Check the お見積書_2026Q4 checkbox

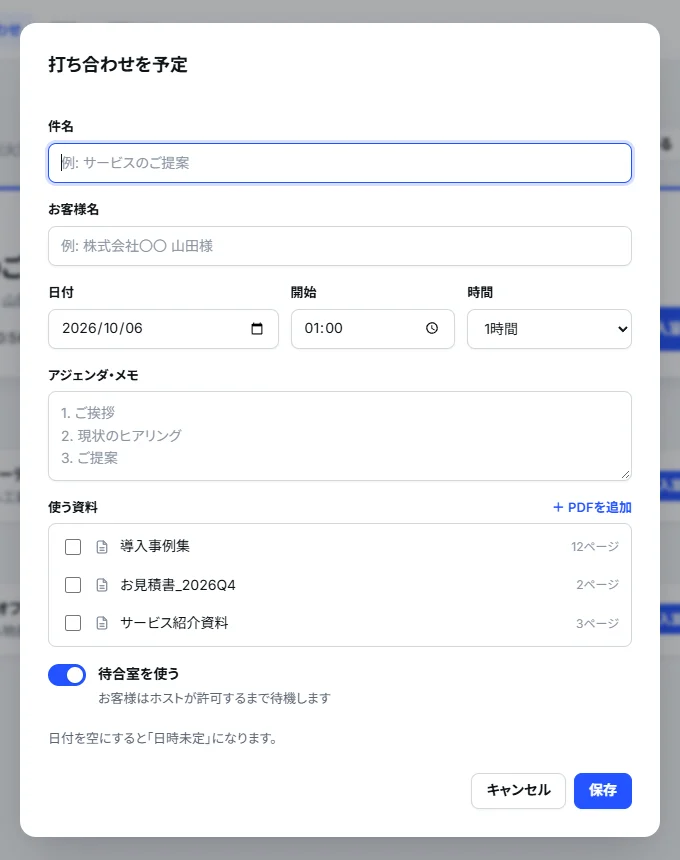[73, 585]
